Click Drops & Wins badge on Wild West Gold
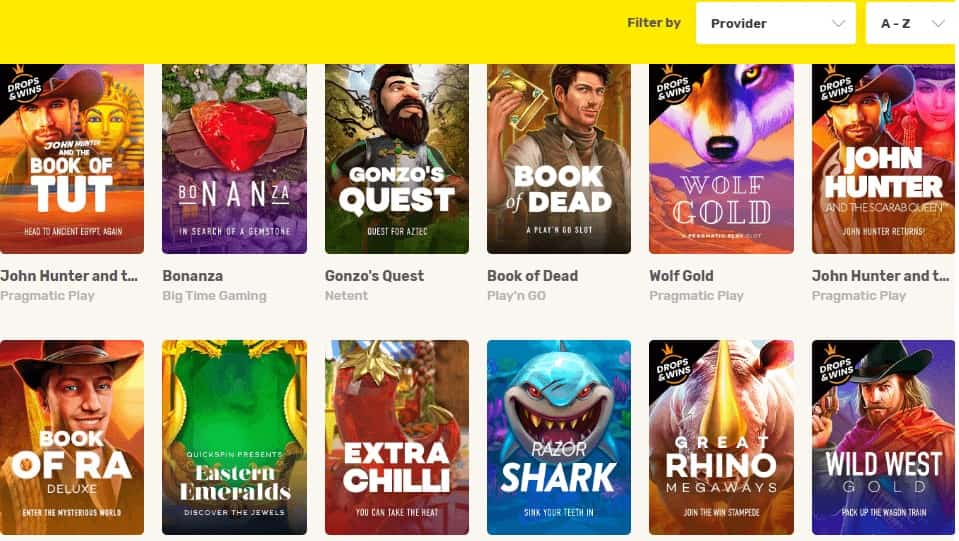 click(835, 362)
